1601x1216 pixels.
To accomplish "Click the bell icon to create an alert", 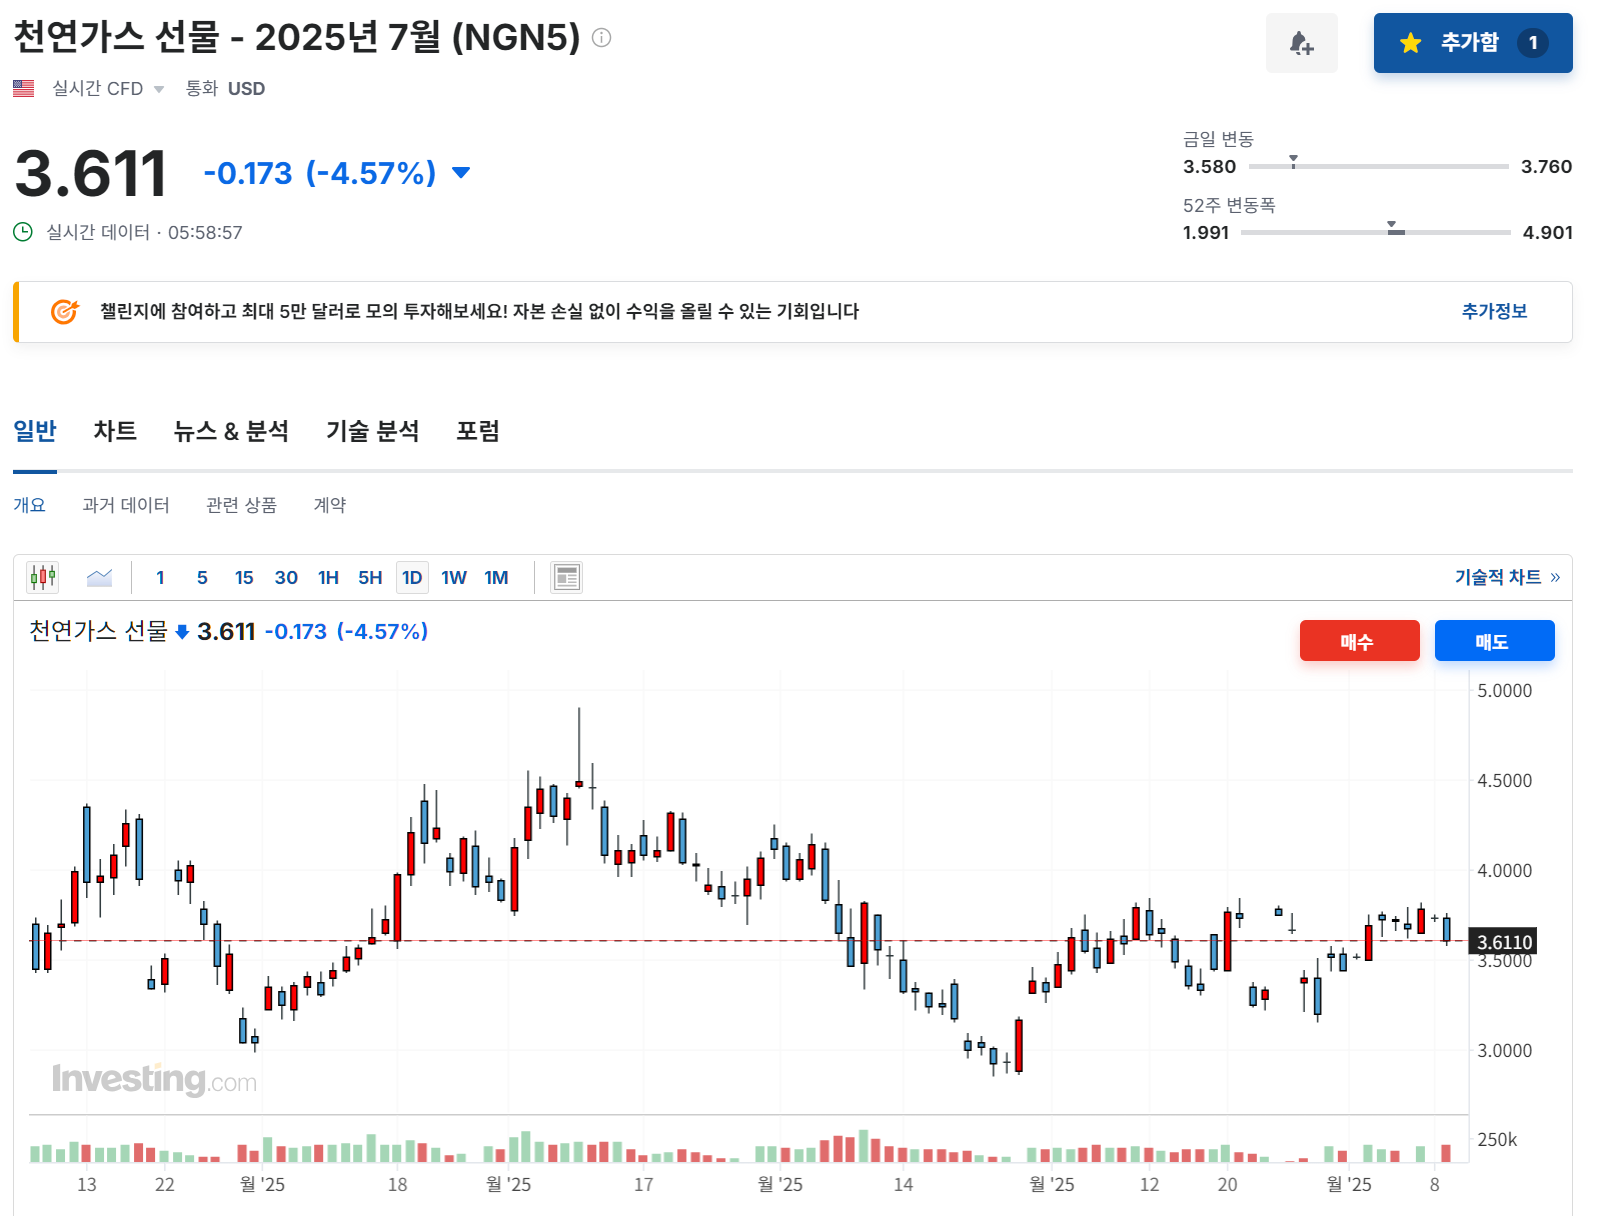I will point(1302,42).
